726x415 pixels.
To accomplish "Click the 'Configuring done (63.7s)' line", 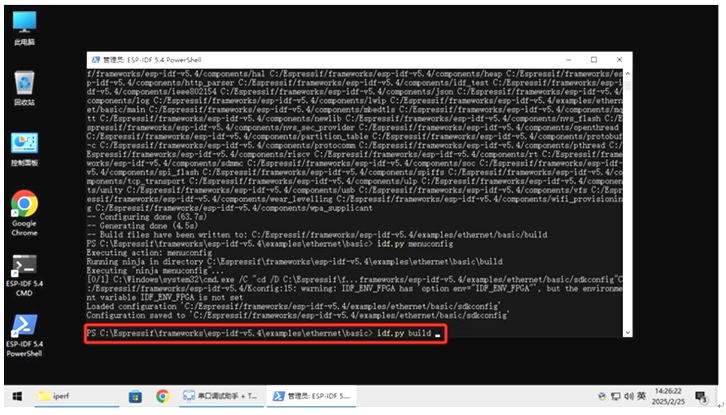I will pos(146,217).
